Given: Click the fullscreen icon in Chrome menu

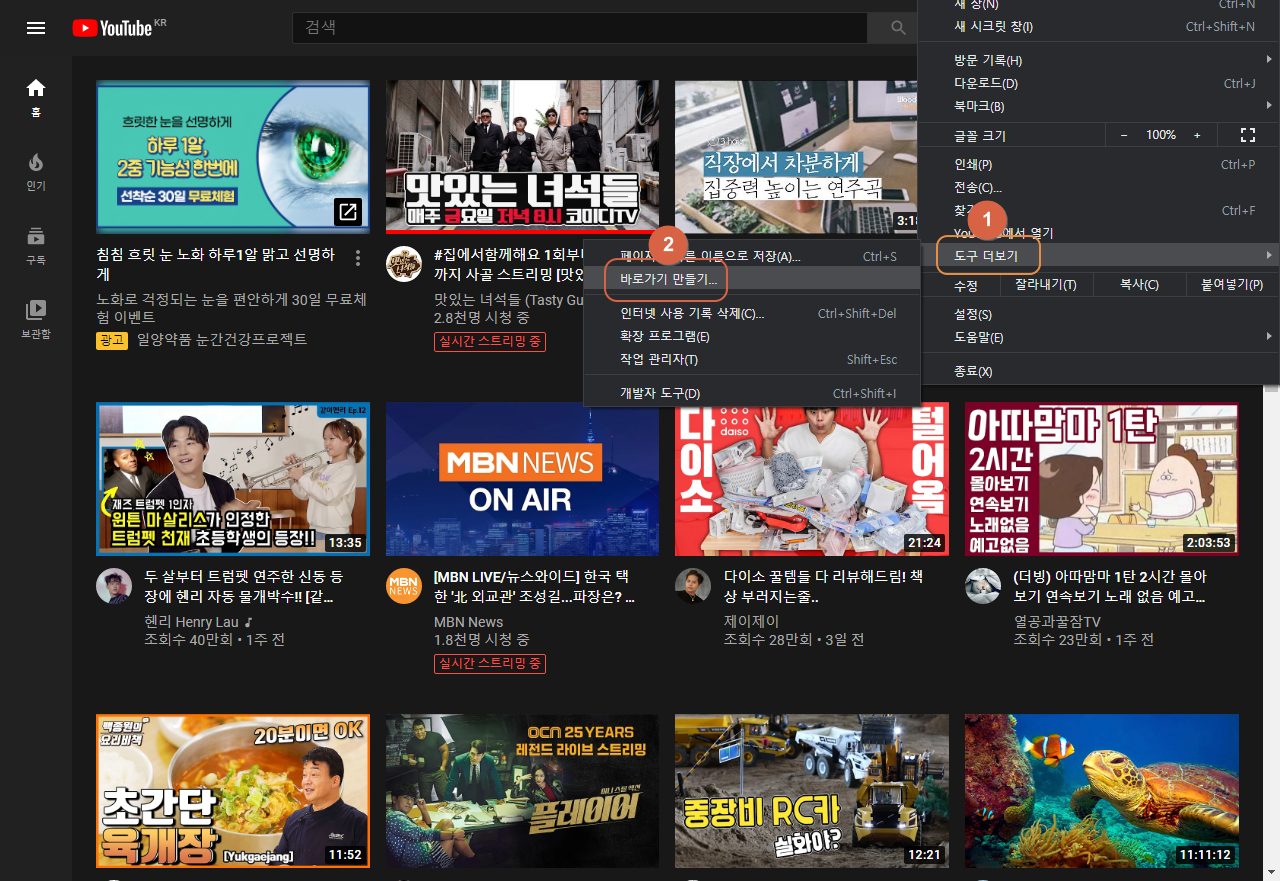Looking at the screenshot, I should 1247,135.
